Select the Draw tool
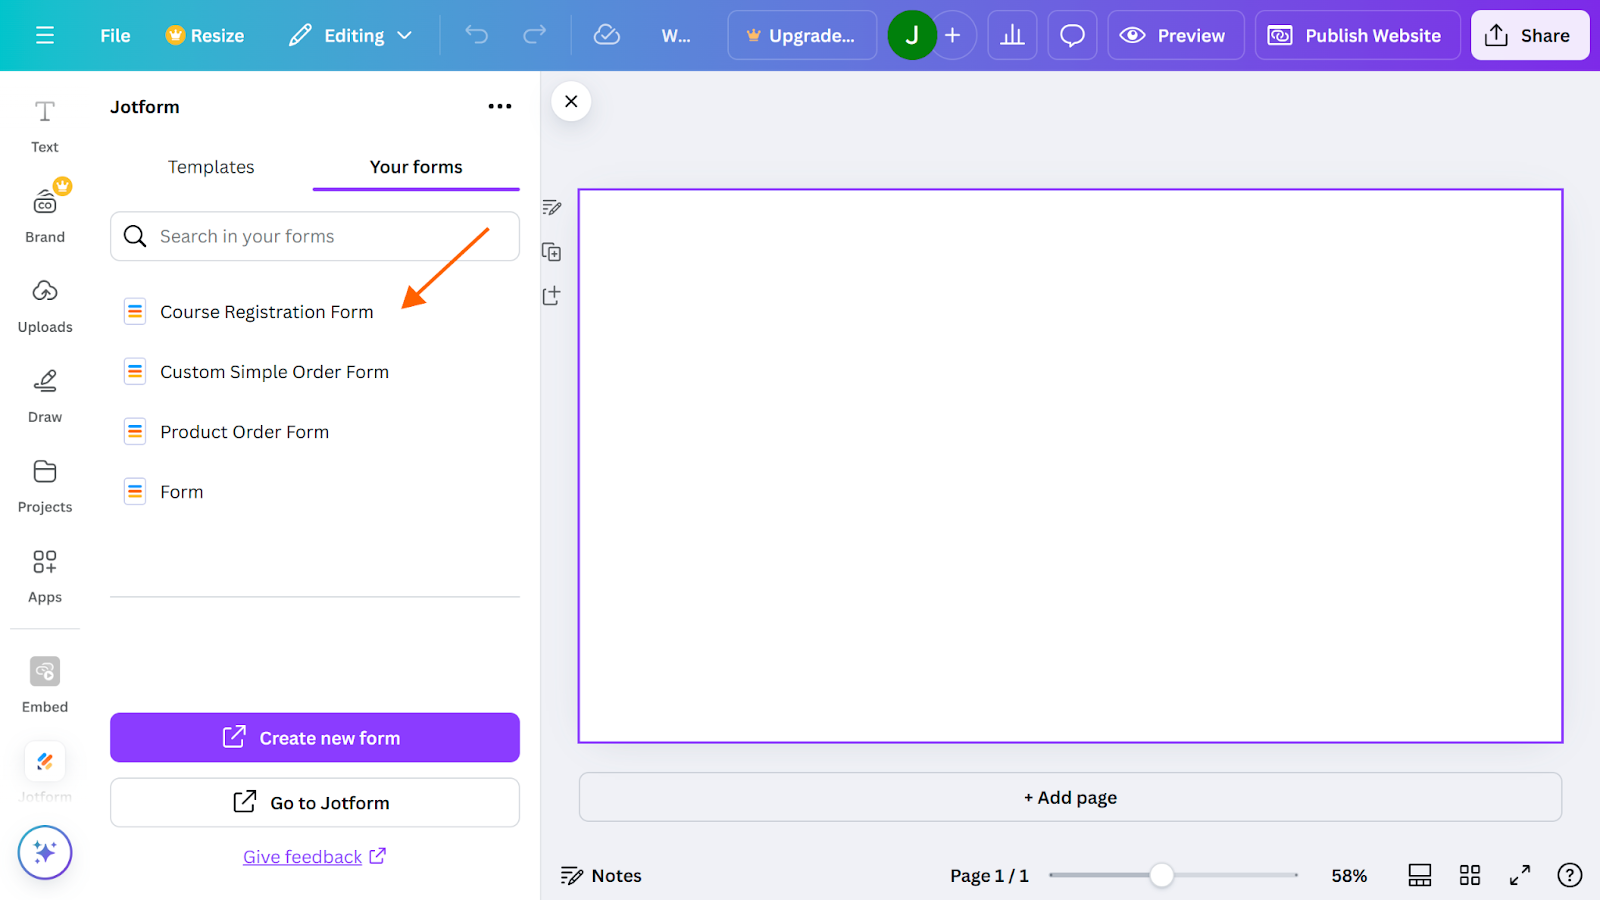This screenshot has width=1600, height=900. [x=45, y=397]
